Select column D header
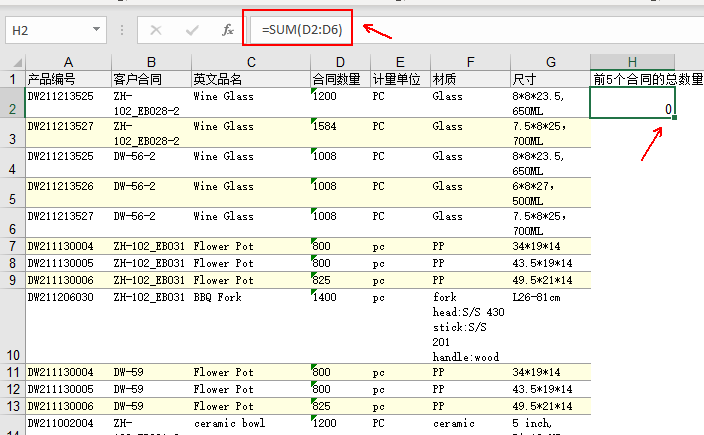The width and height of the screenshot is (704, 435). 340,62
